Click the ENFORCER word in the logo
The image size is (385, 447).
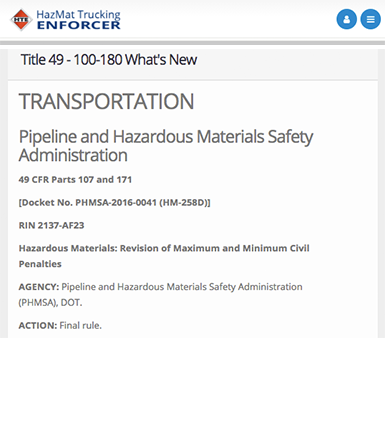[x=79, y=25]
